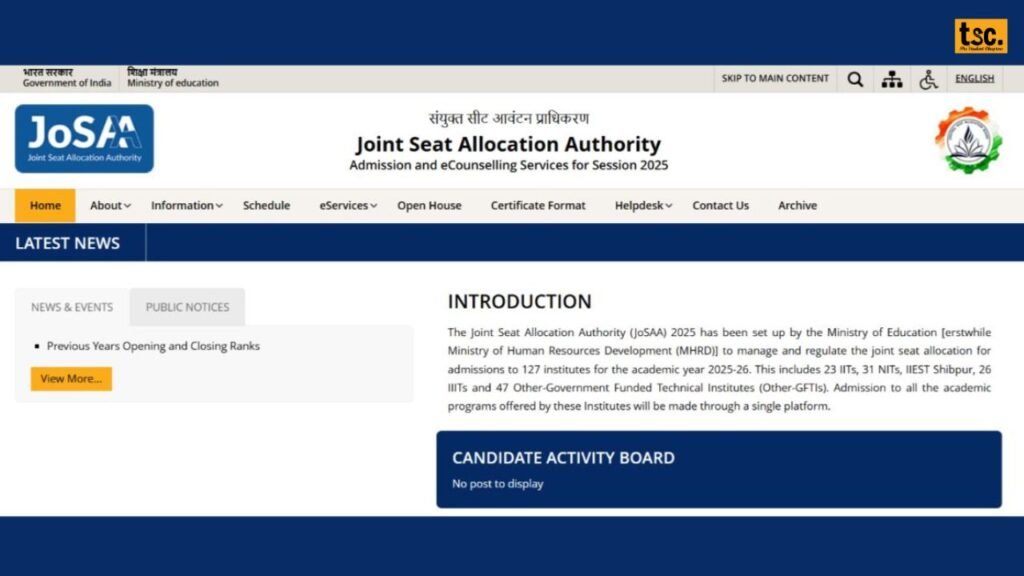The width and height of the screenshot is (1024, 576).
Task: Open the Certificate Format page
Action: click(x=538, y=205)
